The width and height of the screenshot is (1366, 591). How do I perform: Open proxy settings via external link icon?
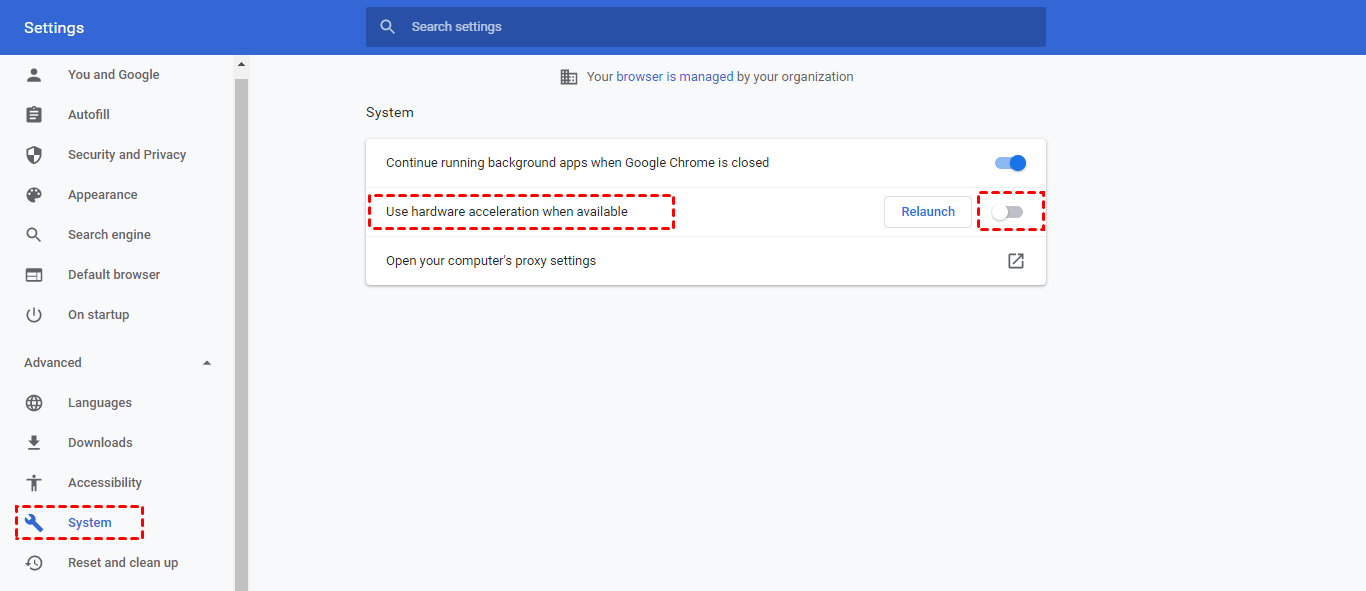(1016, 261)
